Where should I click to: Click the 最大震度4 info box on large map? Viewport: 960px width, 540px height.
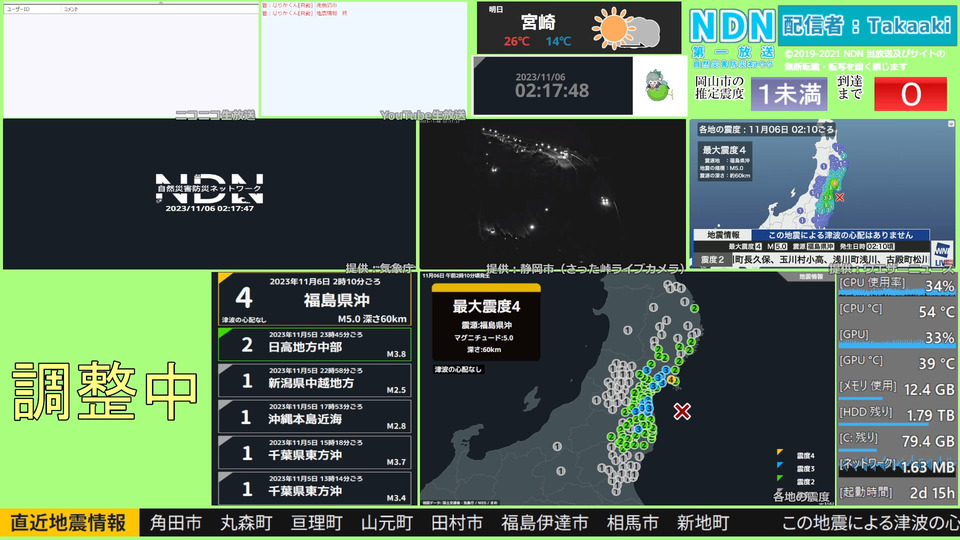[486, 322]
